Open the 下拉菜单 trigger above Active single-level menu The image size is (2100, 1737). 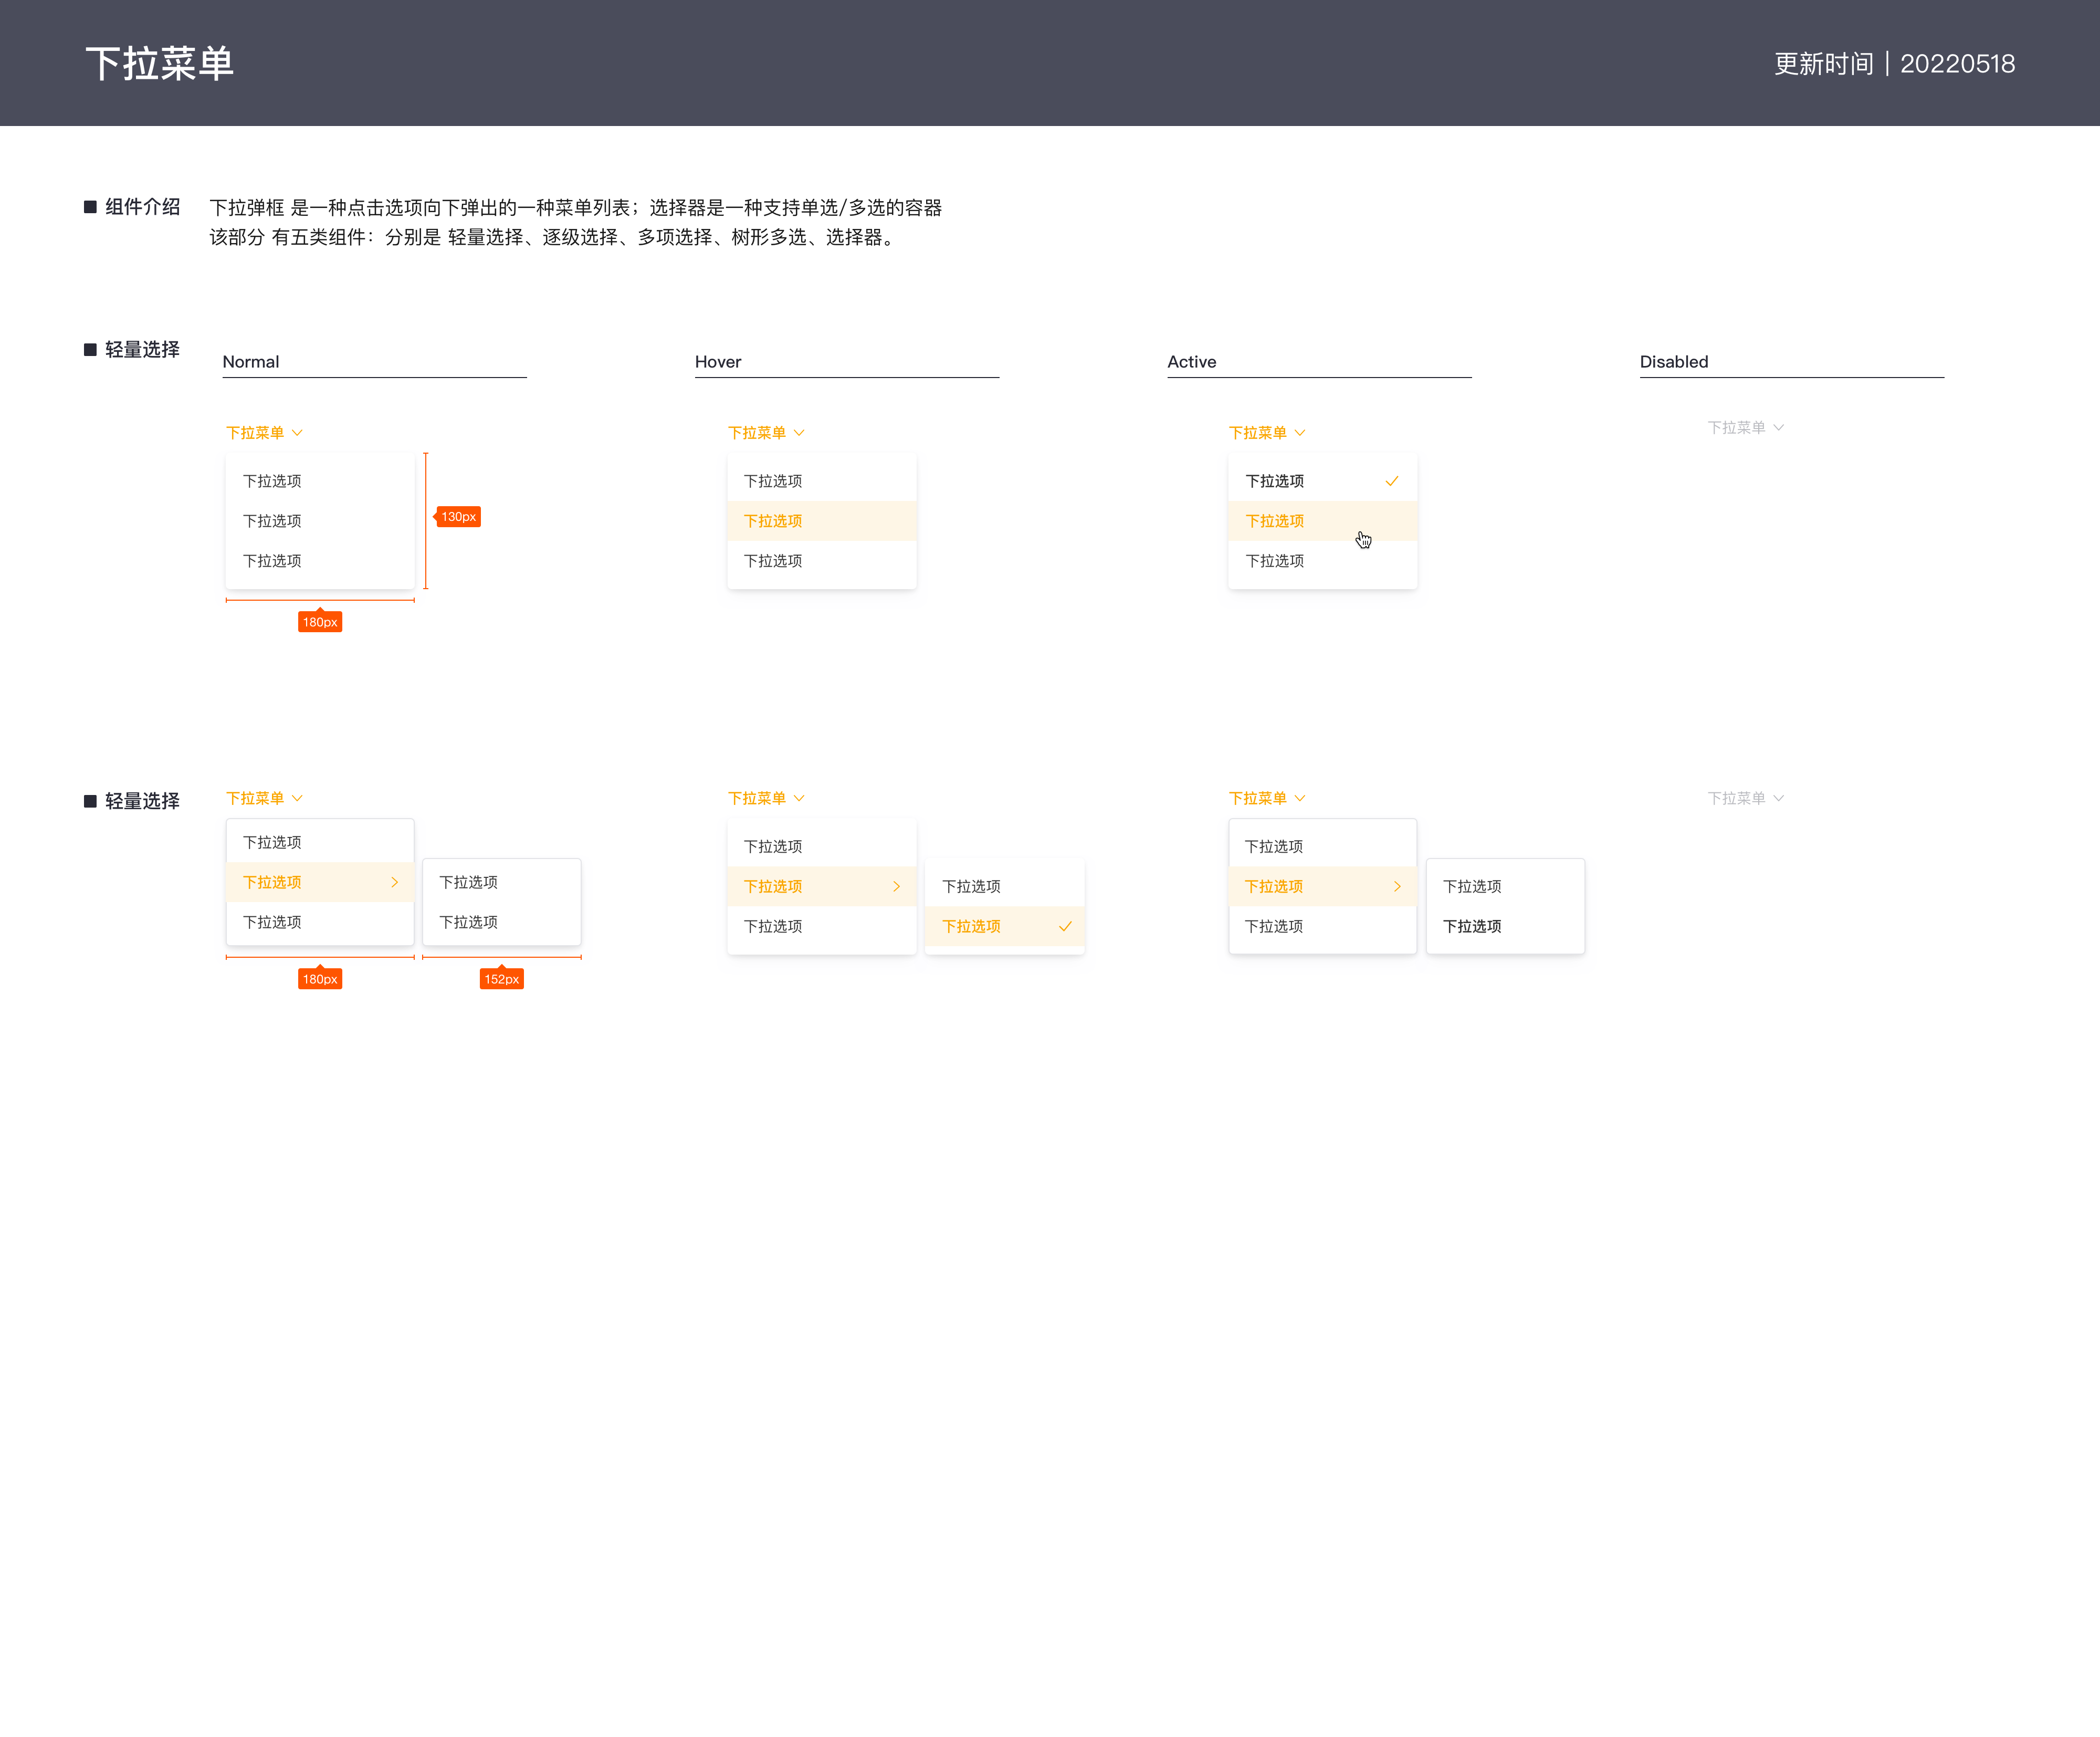click(x=1267, y=433)
